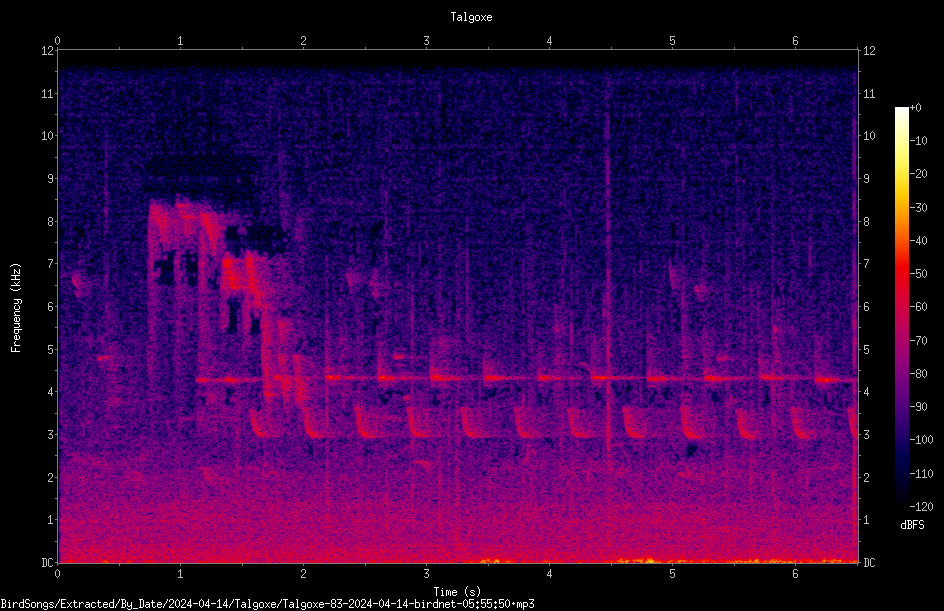
Task: Click the Talgoxe title above the spectrogram
Action: [471, 17]
